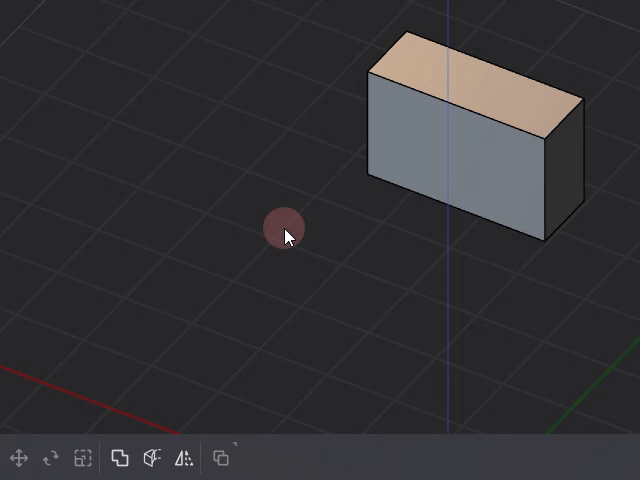Click the box's bottom front corner vertex
The width and height of the screenshot is (640, 480).
tap(545, 240)
